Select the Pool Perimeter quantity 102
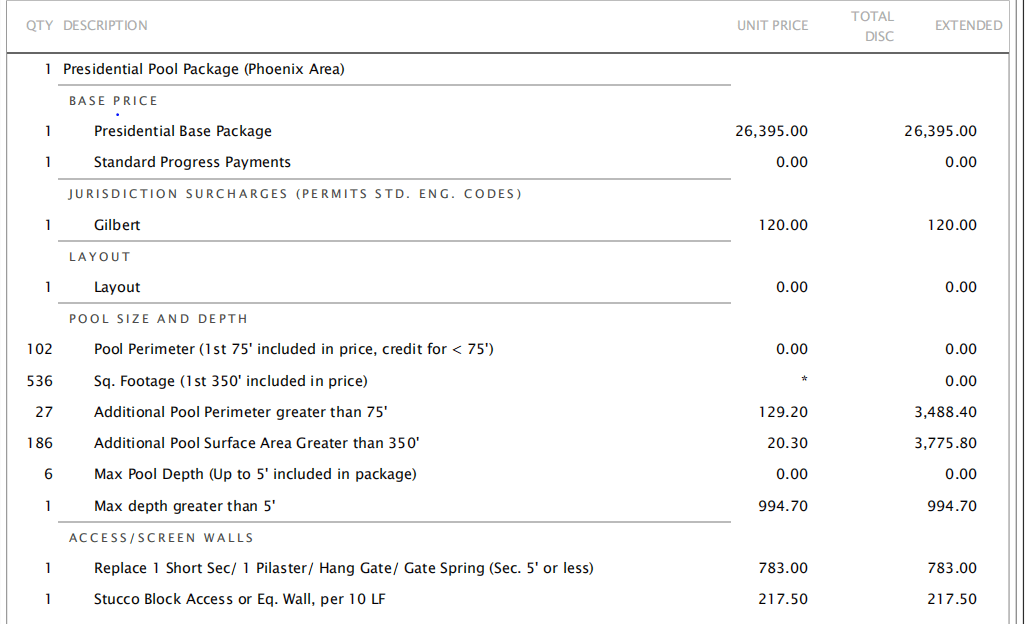Viewport: 1031px width, 644px height. (39, 349)
